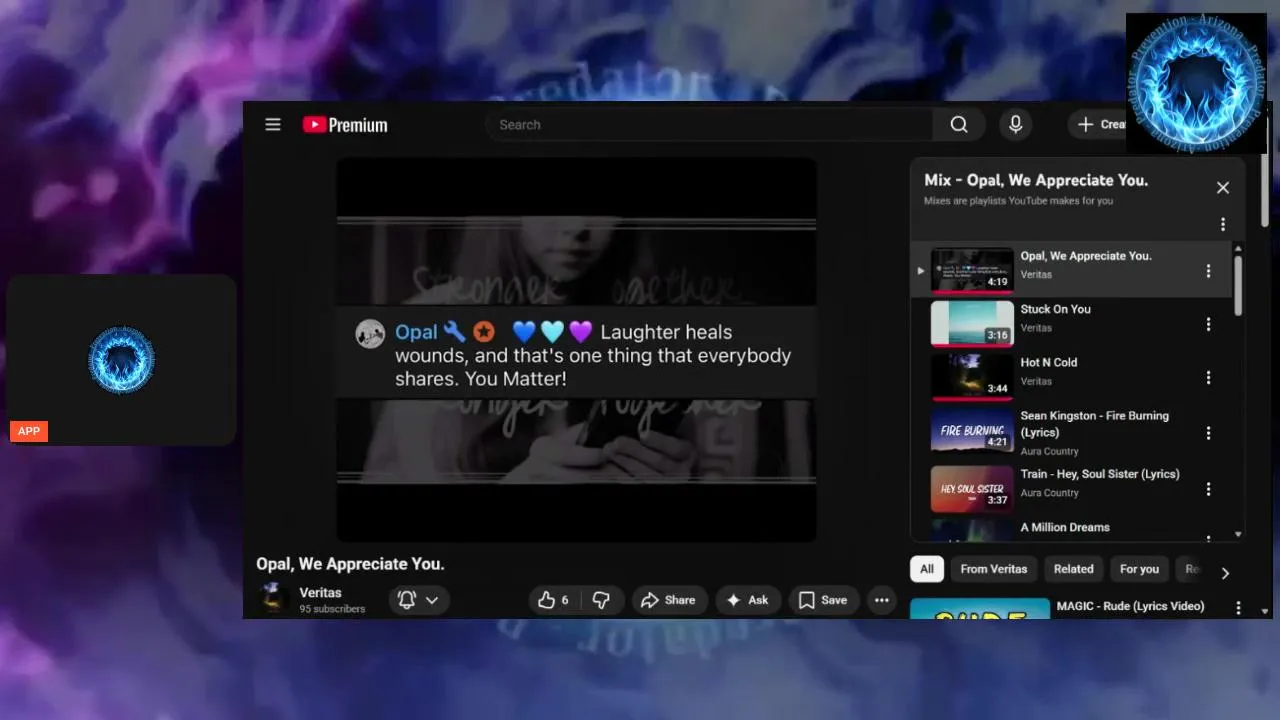The height and width of the screenshot is (720, 1280).
Task: Open options for Sean Kingston Fire Burning item
Action: click(x=1208, y=433)
